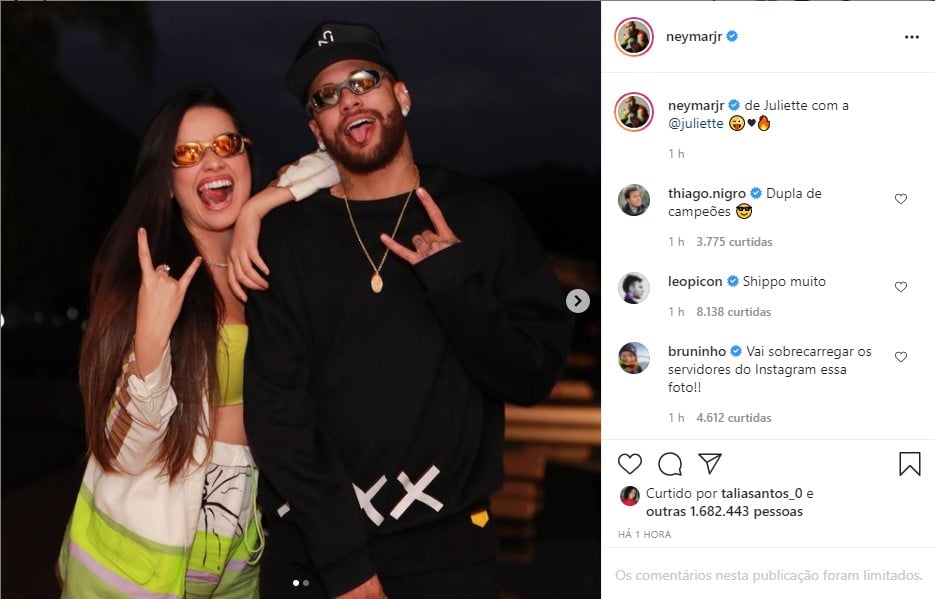
Task: Like the post with the heart icon
Action: click(x=630, y=464)
